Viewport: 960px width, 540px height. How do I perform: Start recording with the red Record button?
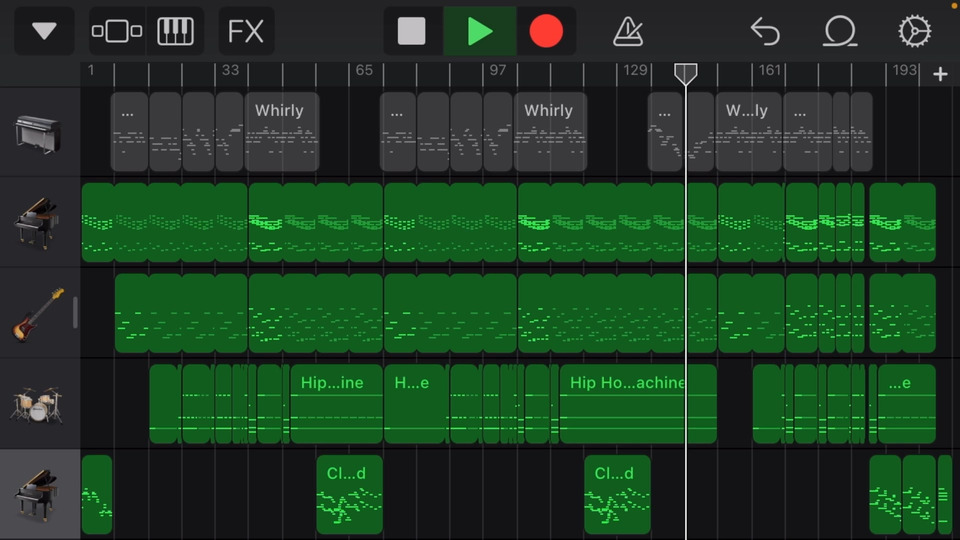click(x=546, y=31)
